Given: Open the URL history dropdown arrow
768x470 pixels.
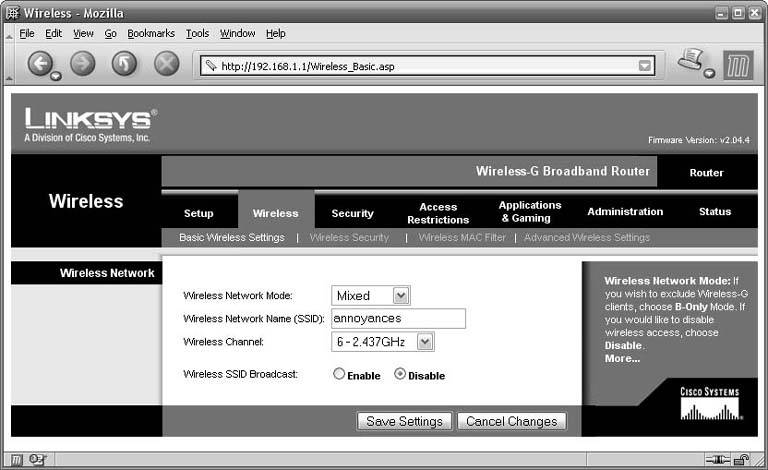Looking at the screenshot, I should pyautogui.click(x=646, y=66).
